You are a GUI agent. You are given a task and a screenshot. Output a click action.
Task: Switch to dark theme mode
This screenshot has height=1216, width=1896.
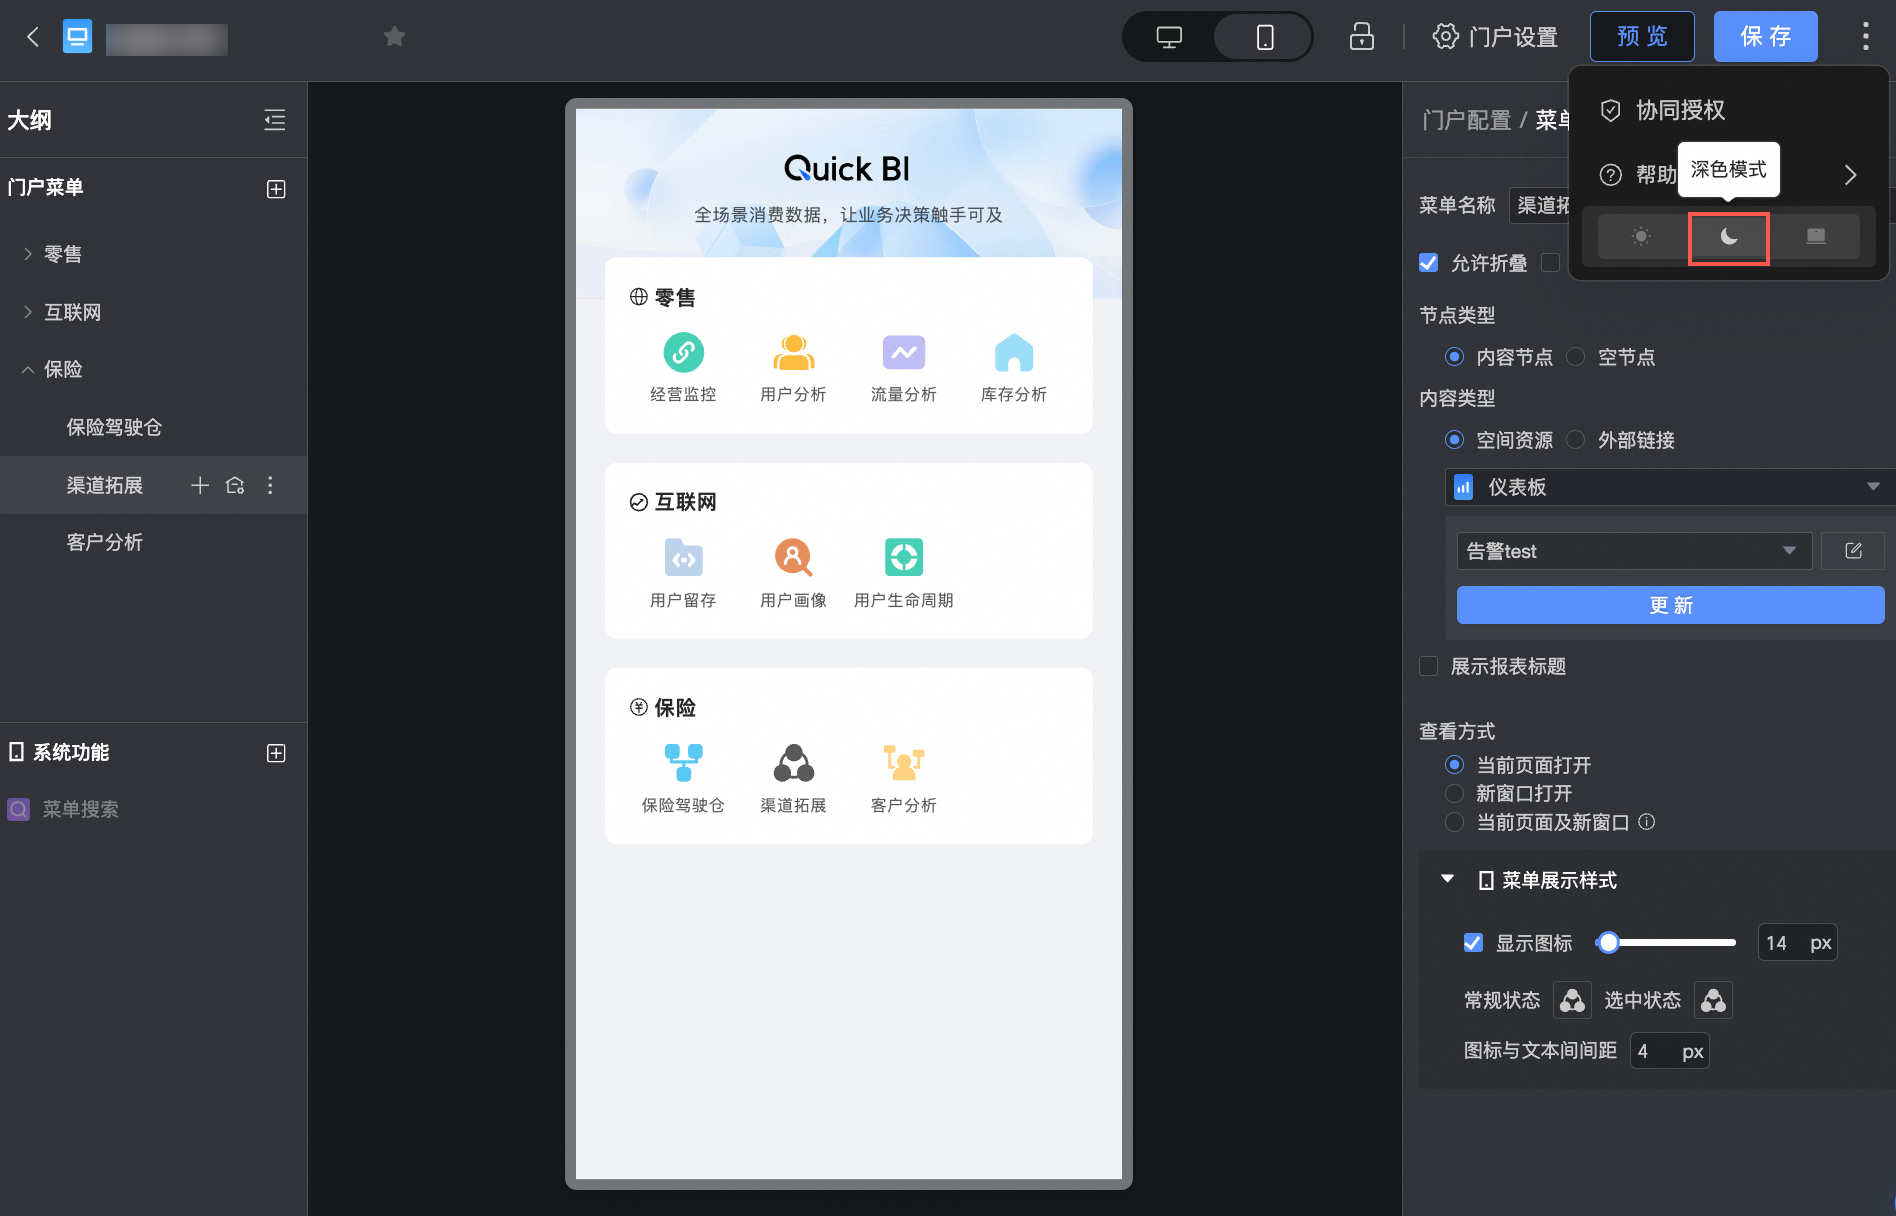(x=1729, y=237)
